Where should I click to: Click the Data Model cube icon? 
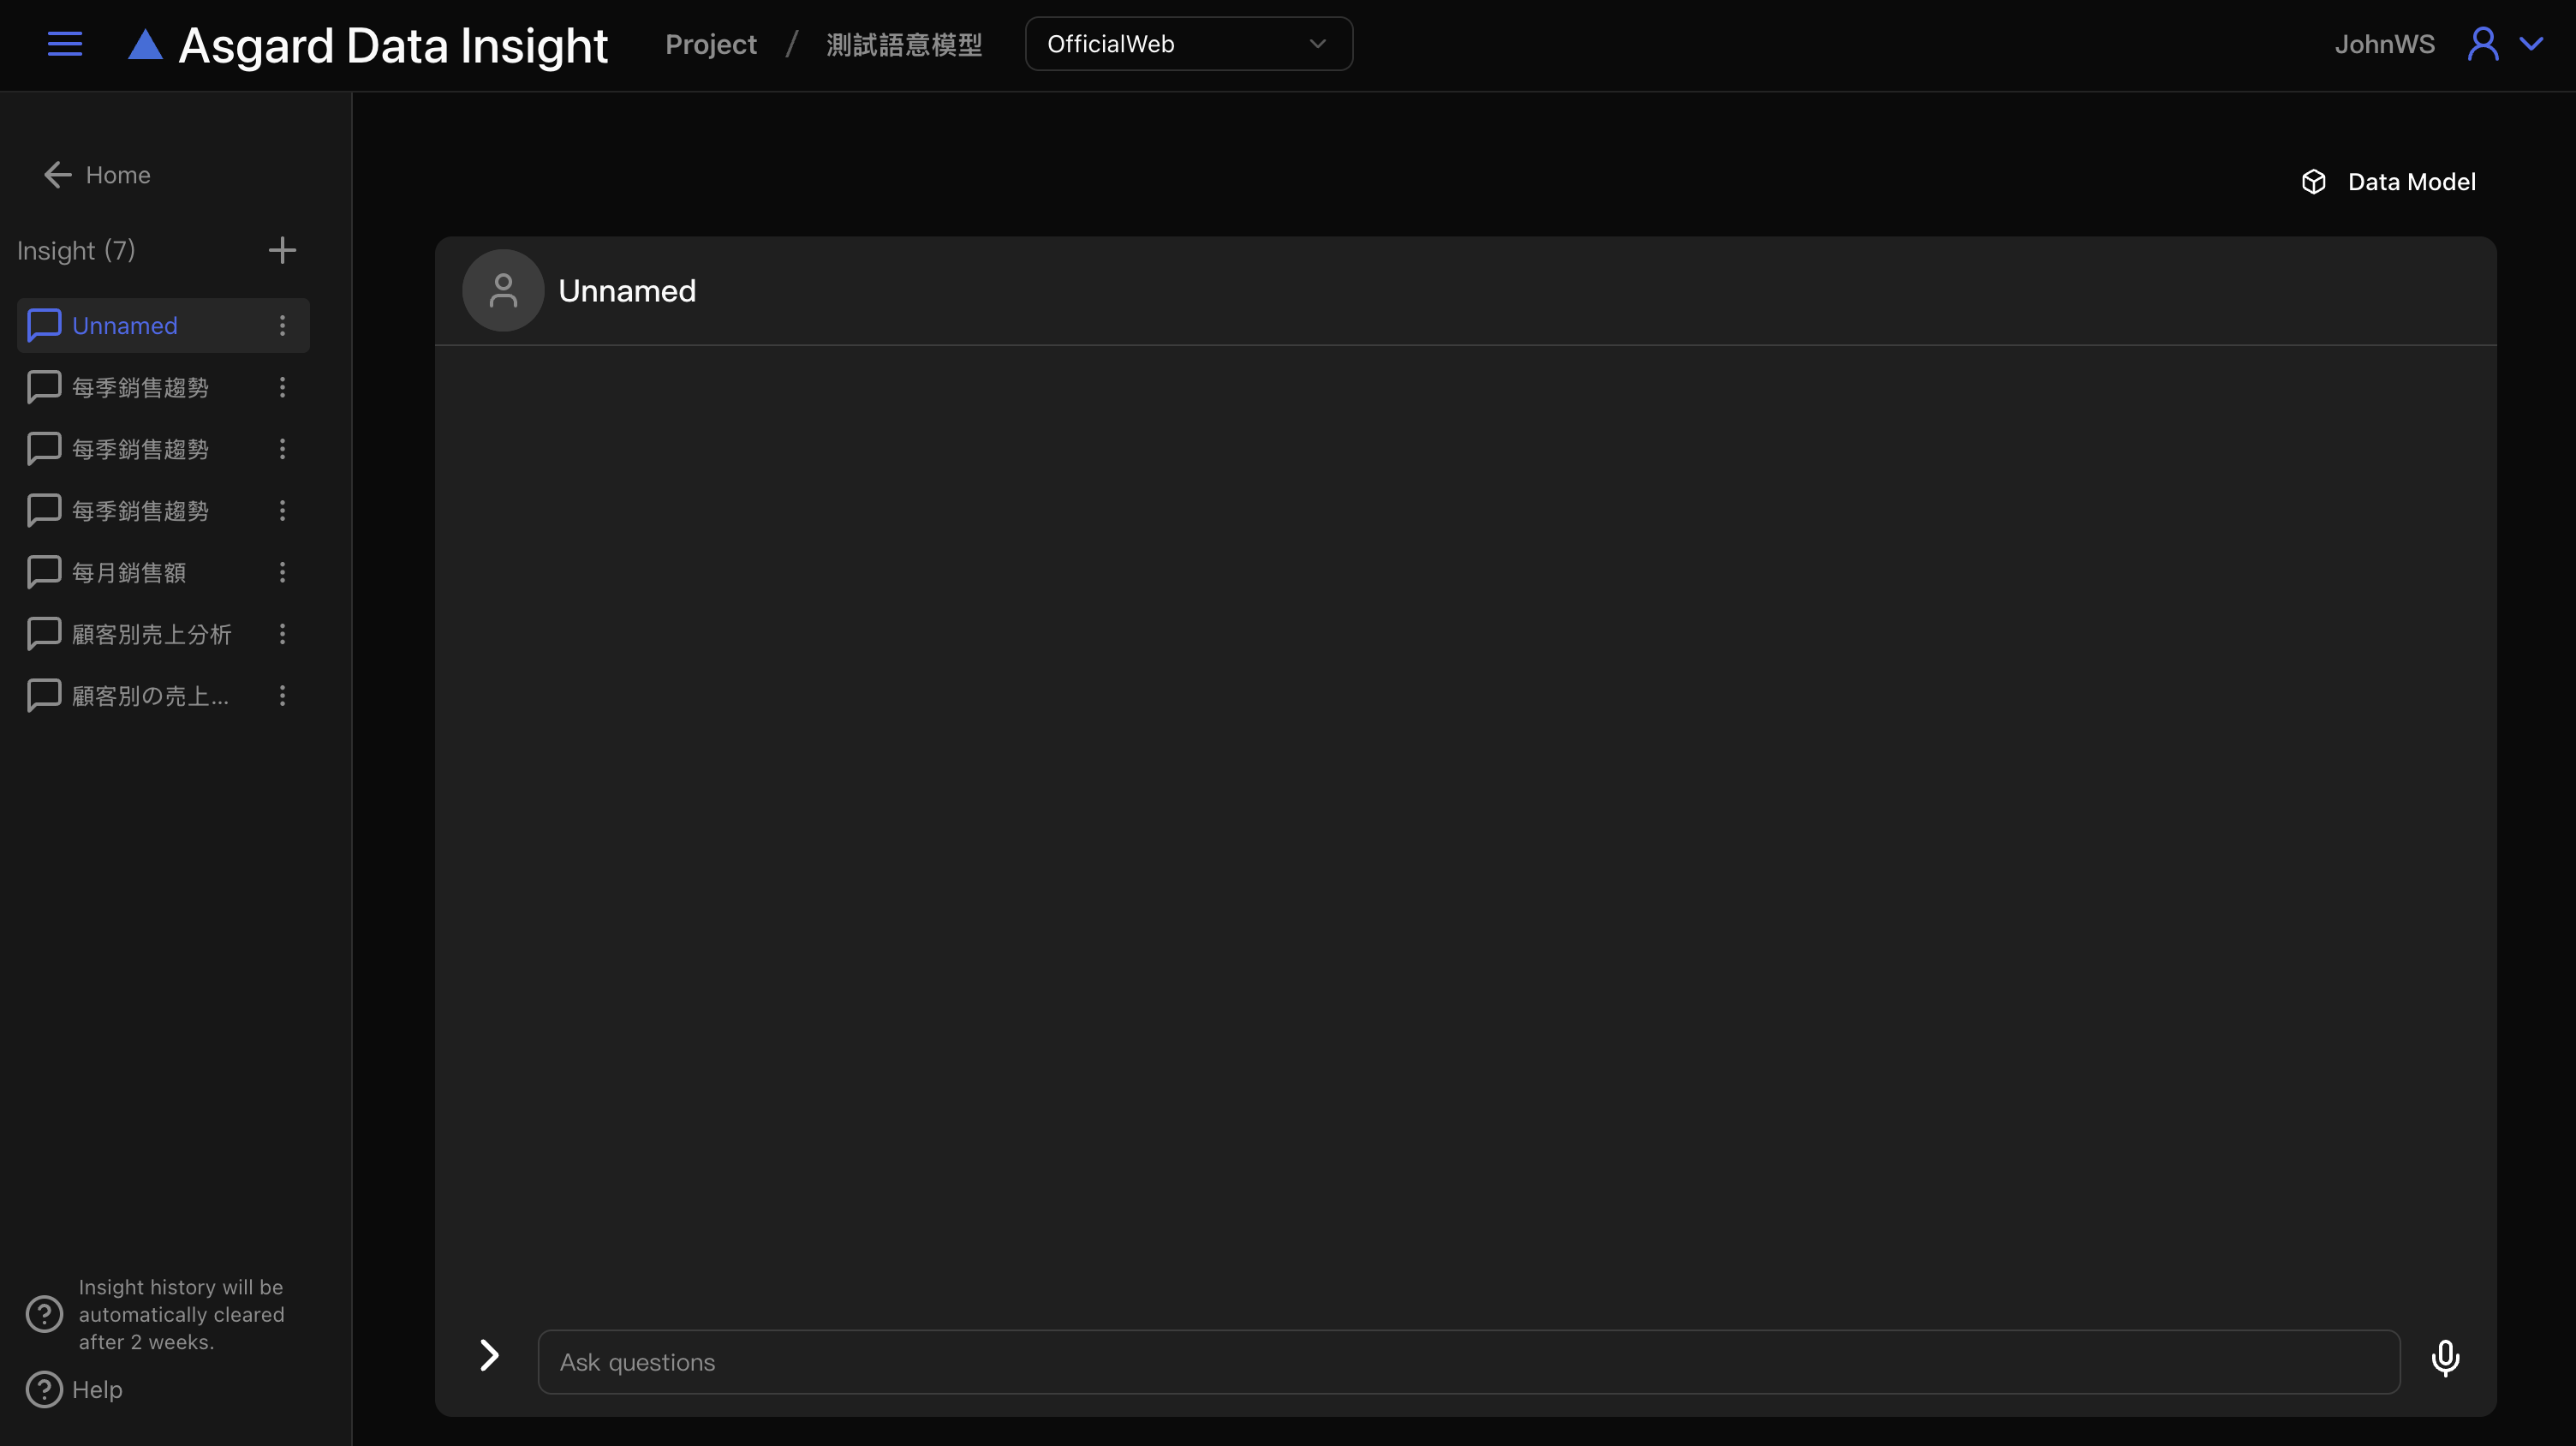[2313, 182]
